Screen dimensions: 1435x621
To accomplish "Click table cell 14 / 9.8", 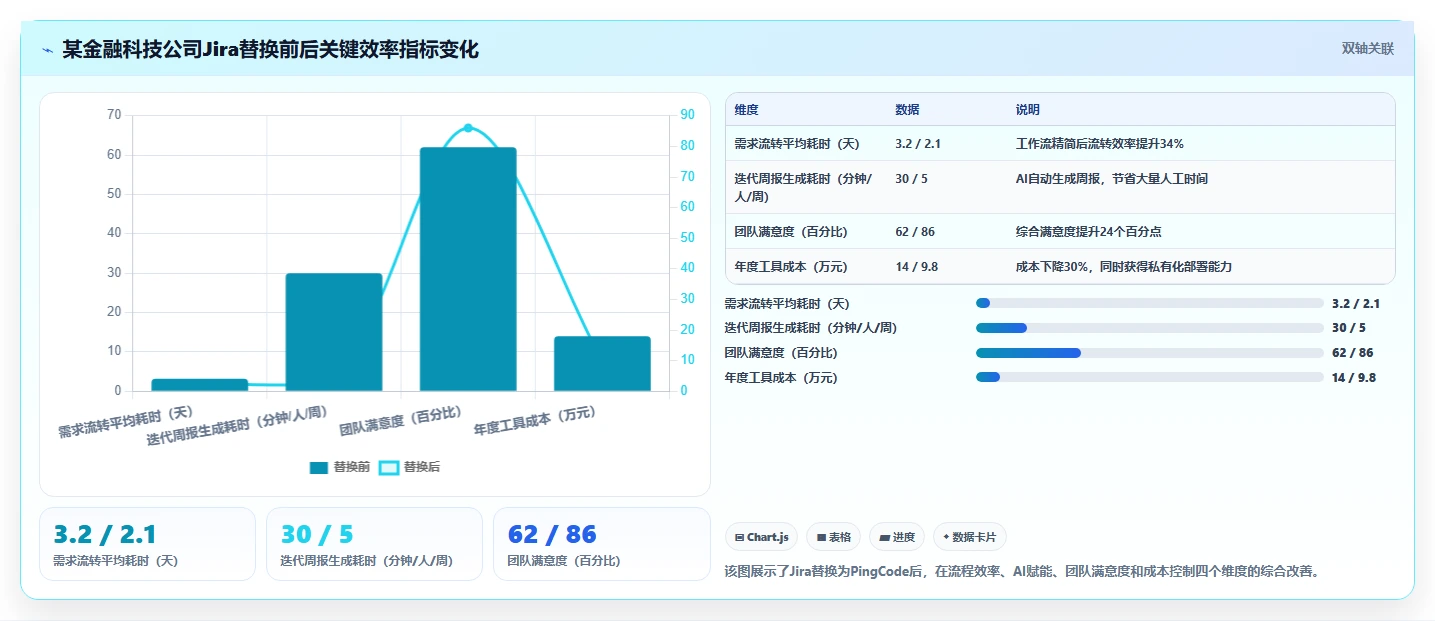I will [916, 267].
